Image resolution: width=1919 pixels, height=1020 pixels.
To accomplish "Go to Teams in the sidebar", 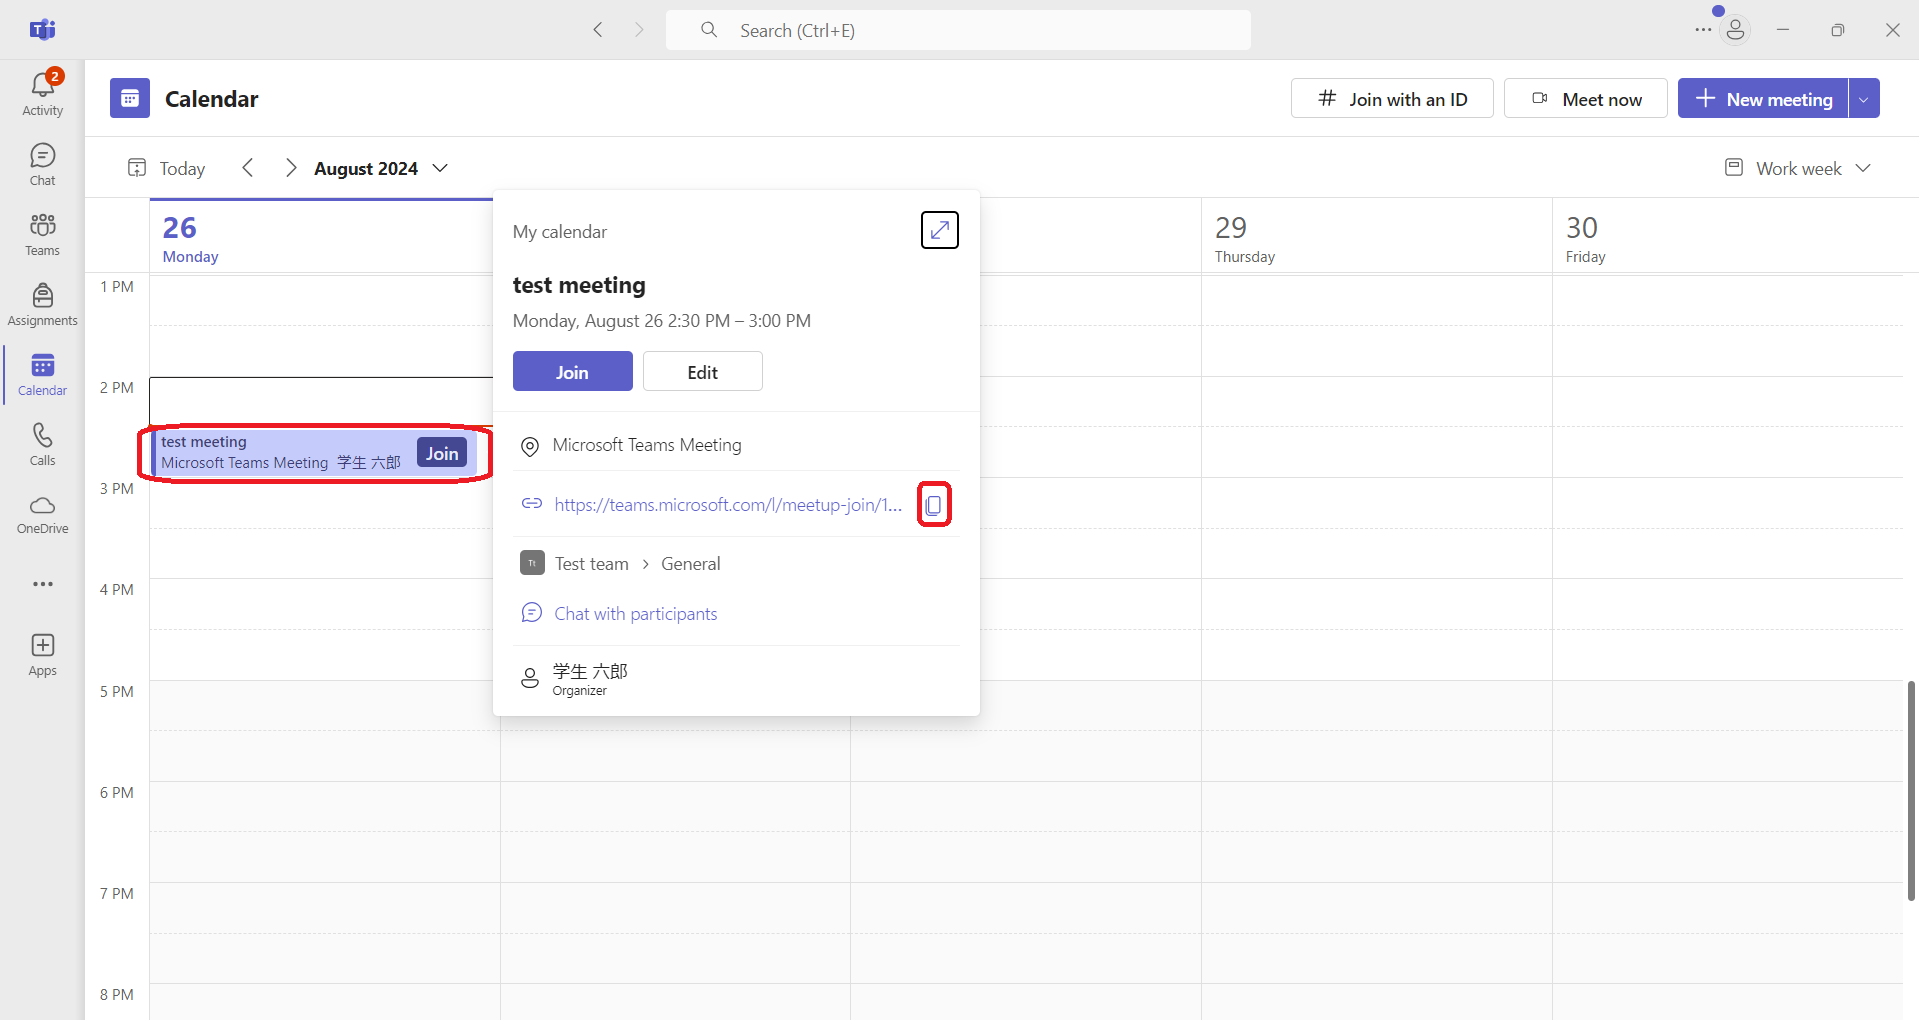I will (x=42, y=235).
